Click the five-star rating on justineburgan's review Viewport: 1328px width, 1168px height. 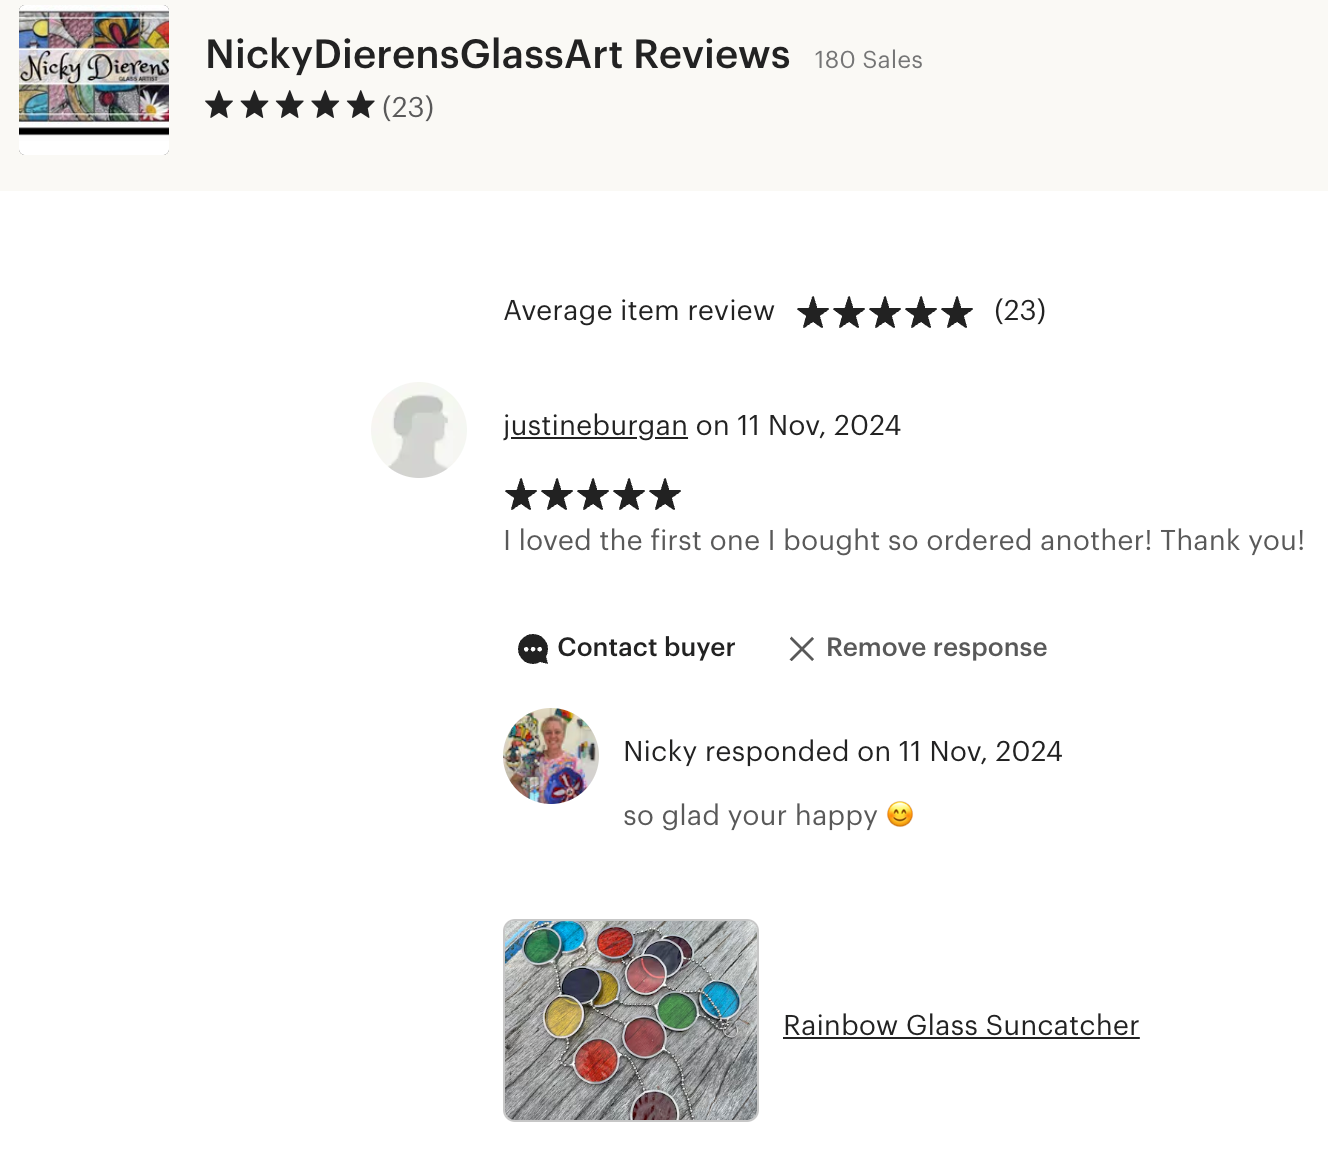tap(593, 495)
